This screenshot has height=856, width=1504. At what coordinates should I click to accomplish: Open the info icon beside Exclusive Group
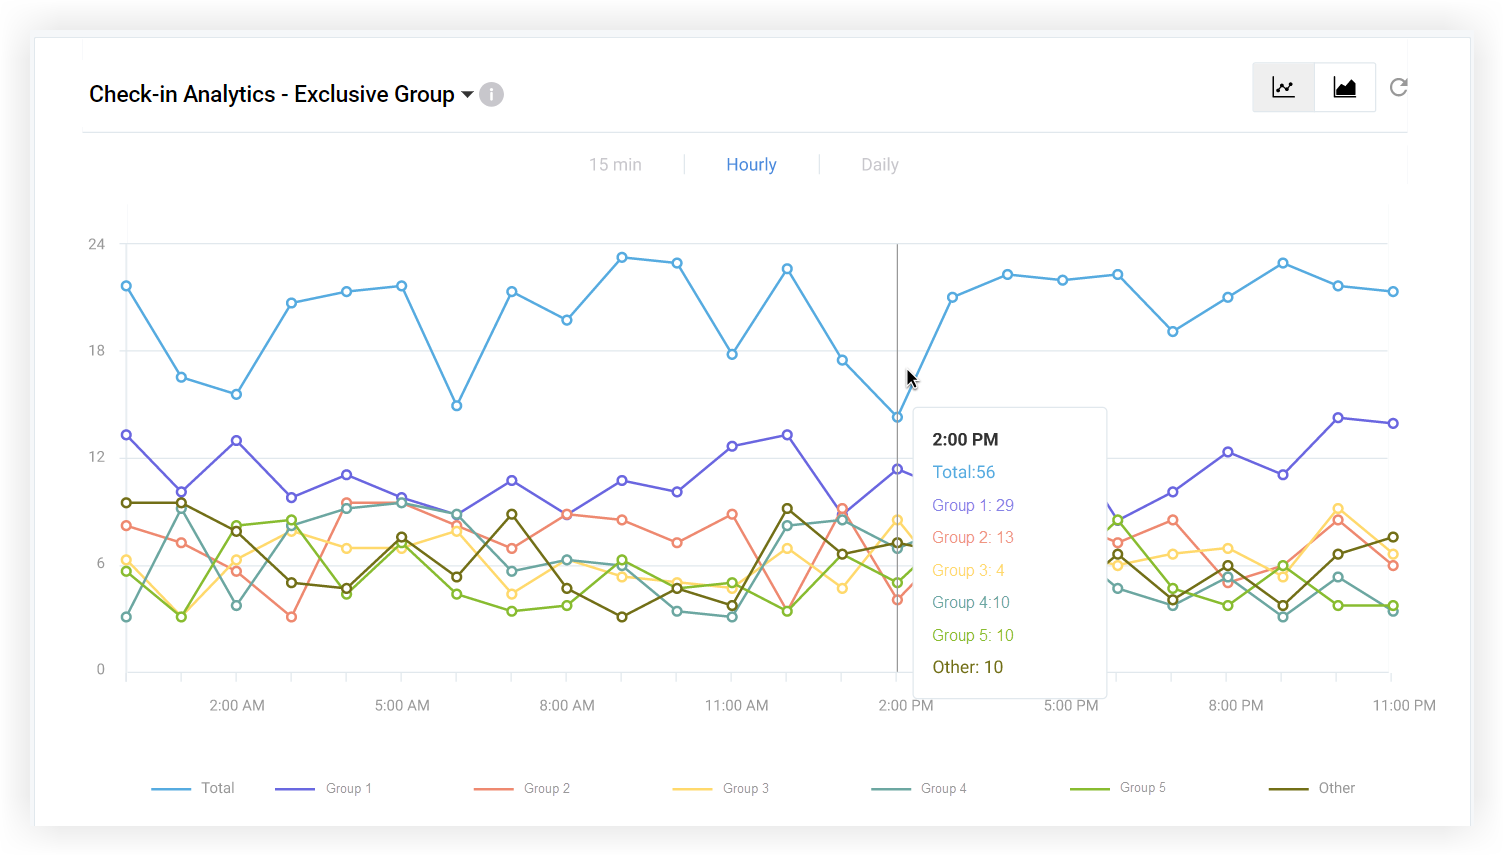pos(491,94)
